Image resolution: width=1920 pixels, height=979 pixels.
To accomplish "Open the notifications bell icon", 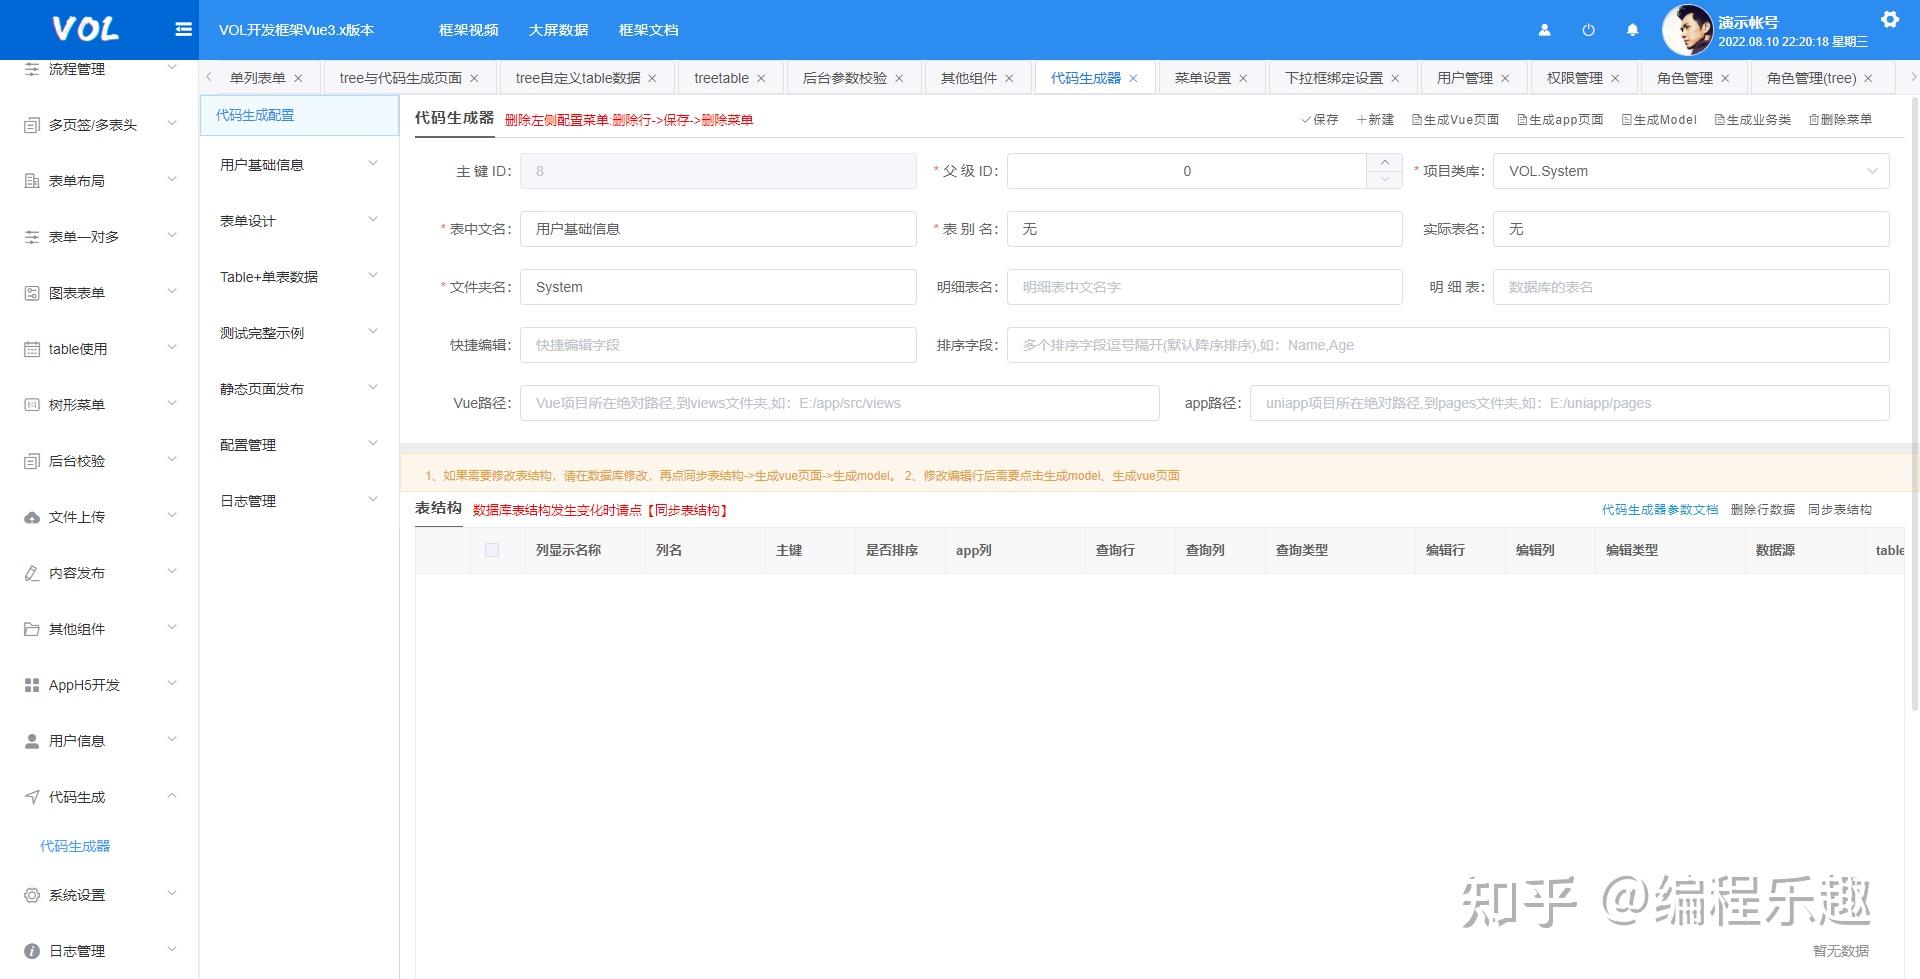I will (x=1632, y=30).
